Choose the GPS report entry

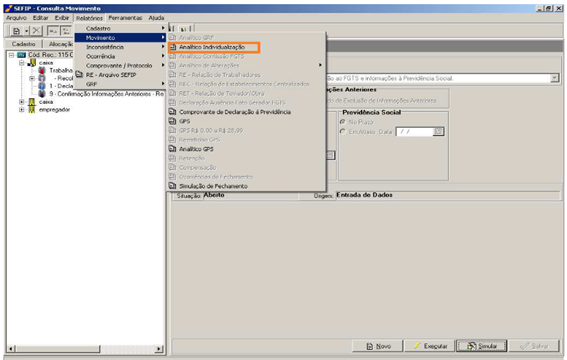coord(184,121)
